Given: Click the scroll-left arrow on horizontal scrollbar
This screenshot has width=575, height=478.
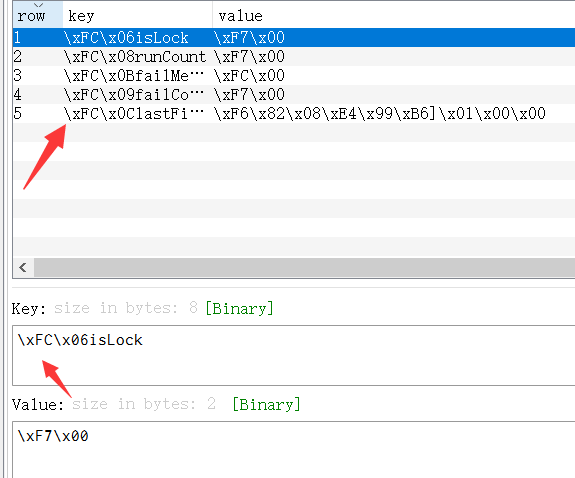Looking at the screenshot, I should (23, 267).
